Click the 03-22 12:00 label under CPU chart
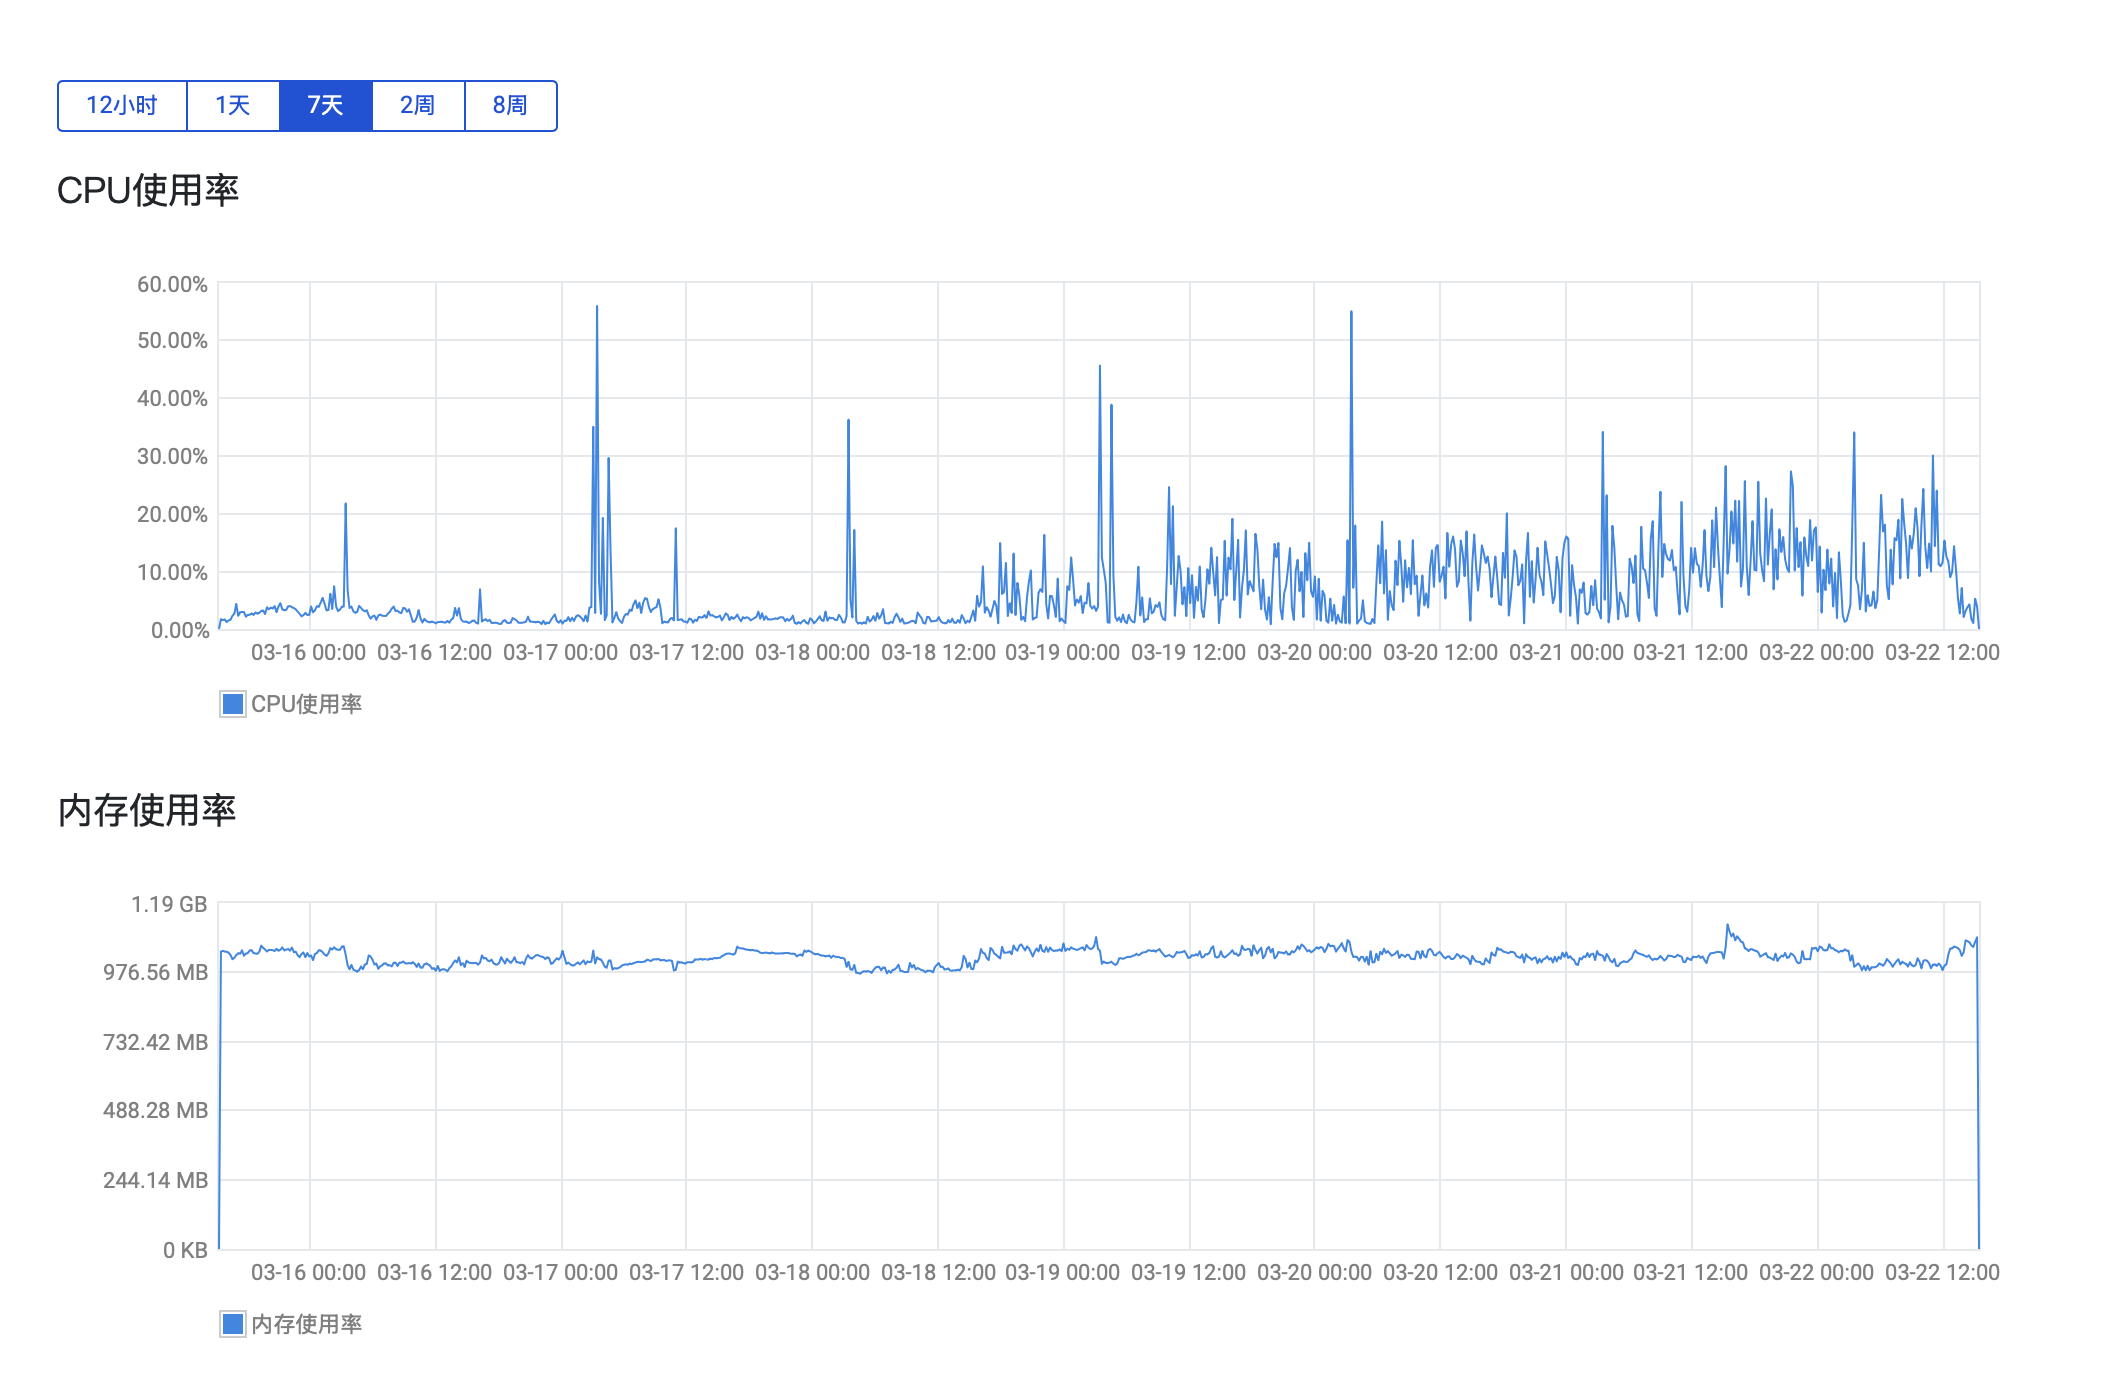Image resolution: width=2124 pixels, height=1374 pixels. click(1942, 653)
